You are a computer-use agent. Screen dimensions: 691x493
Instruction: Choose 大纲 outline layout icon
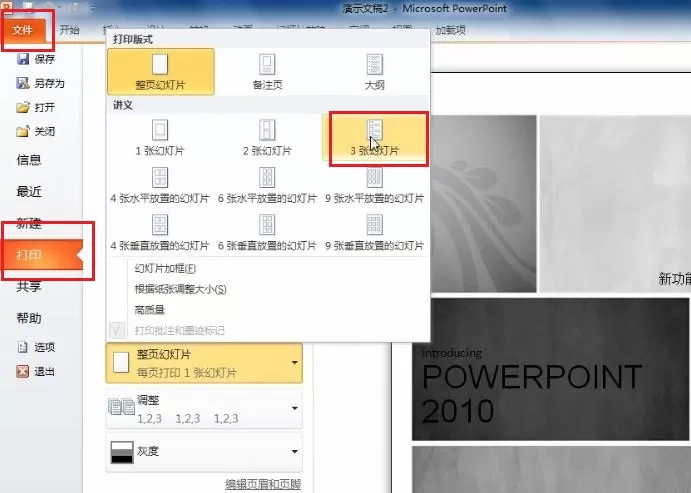point(375,64)
